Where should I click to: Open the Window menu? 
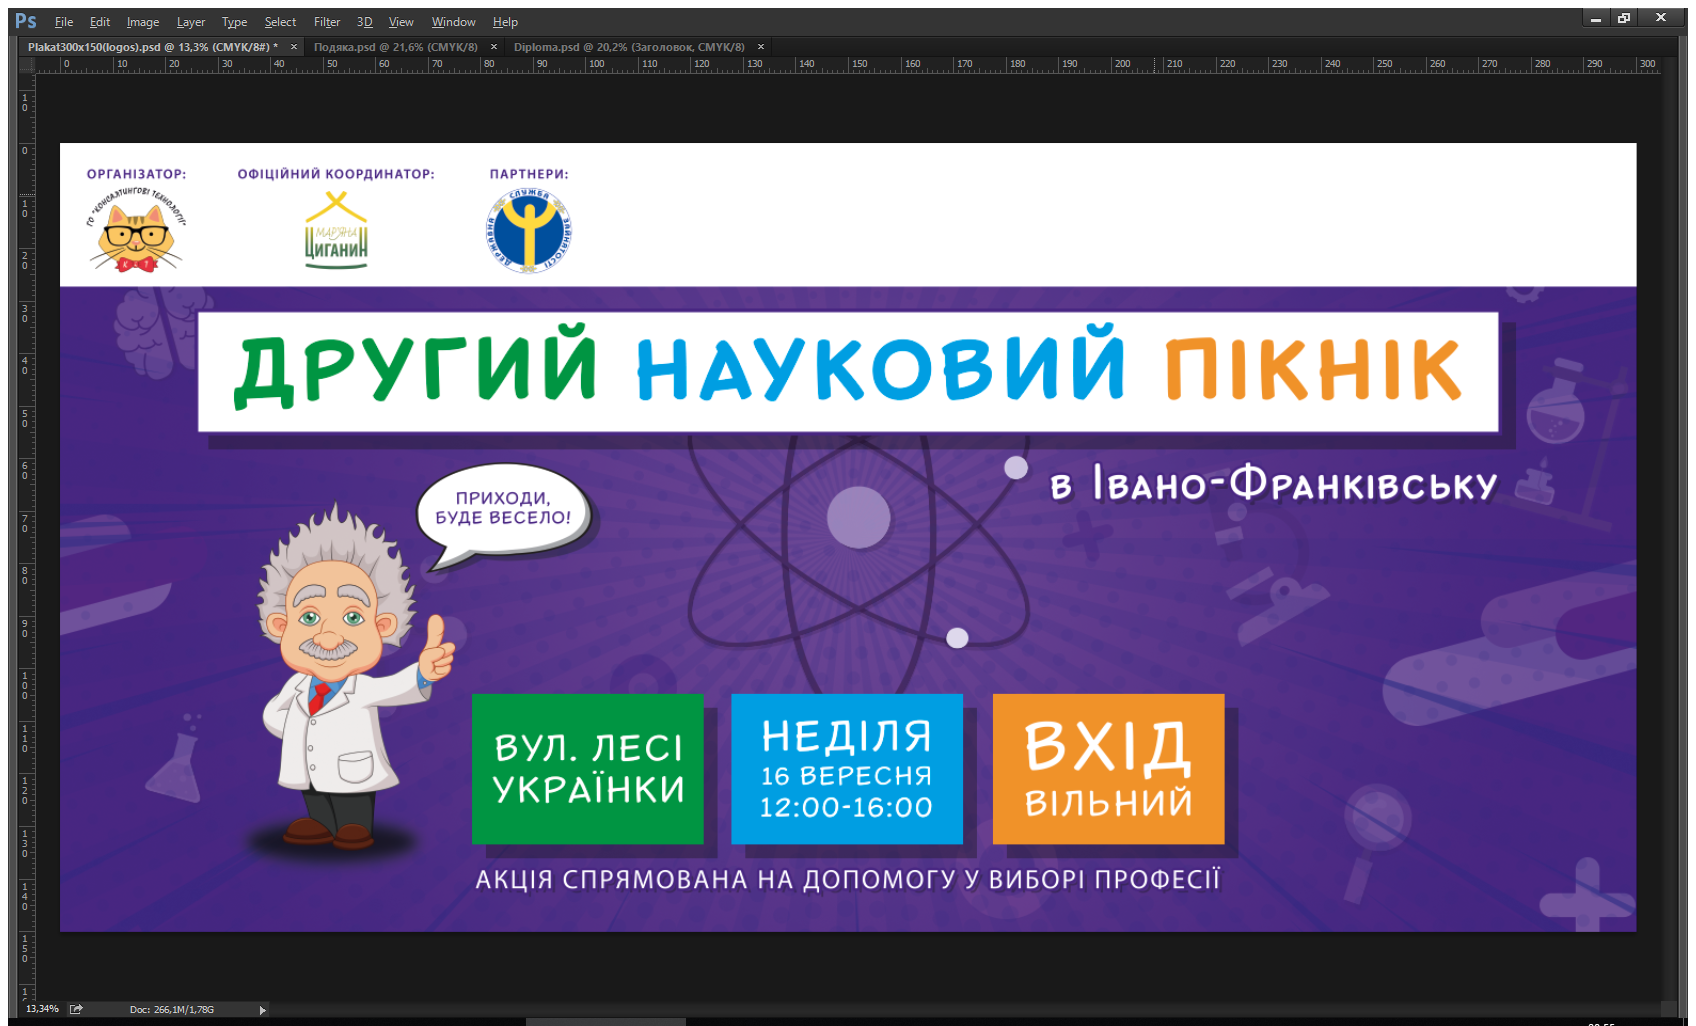tap(453, 22)
